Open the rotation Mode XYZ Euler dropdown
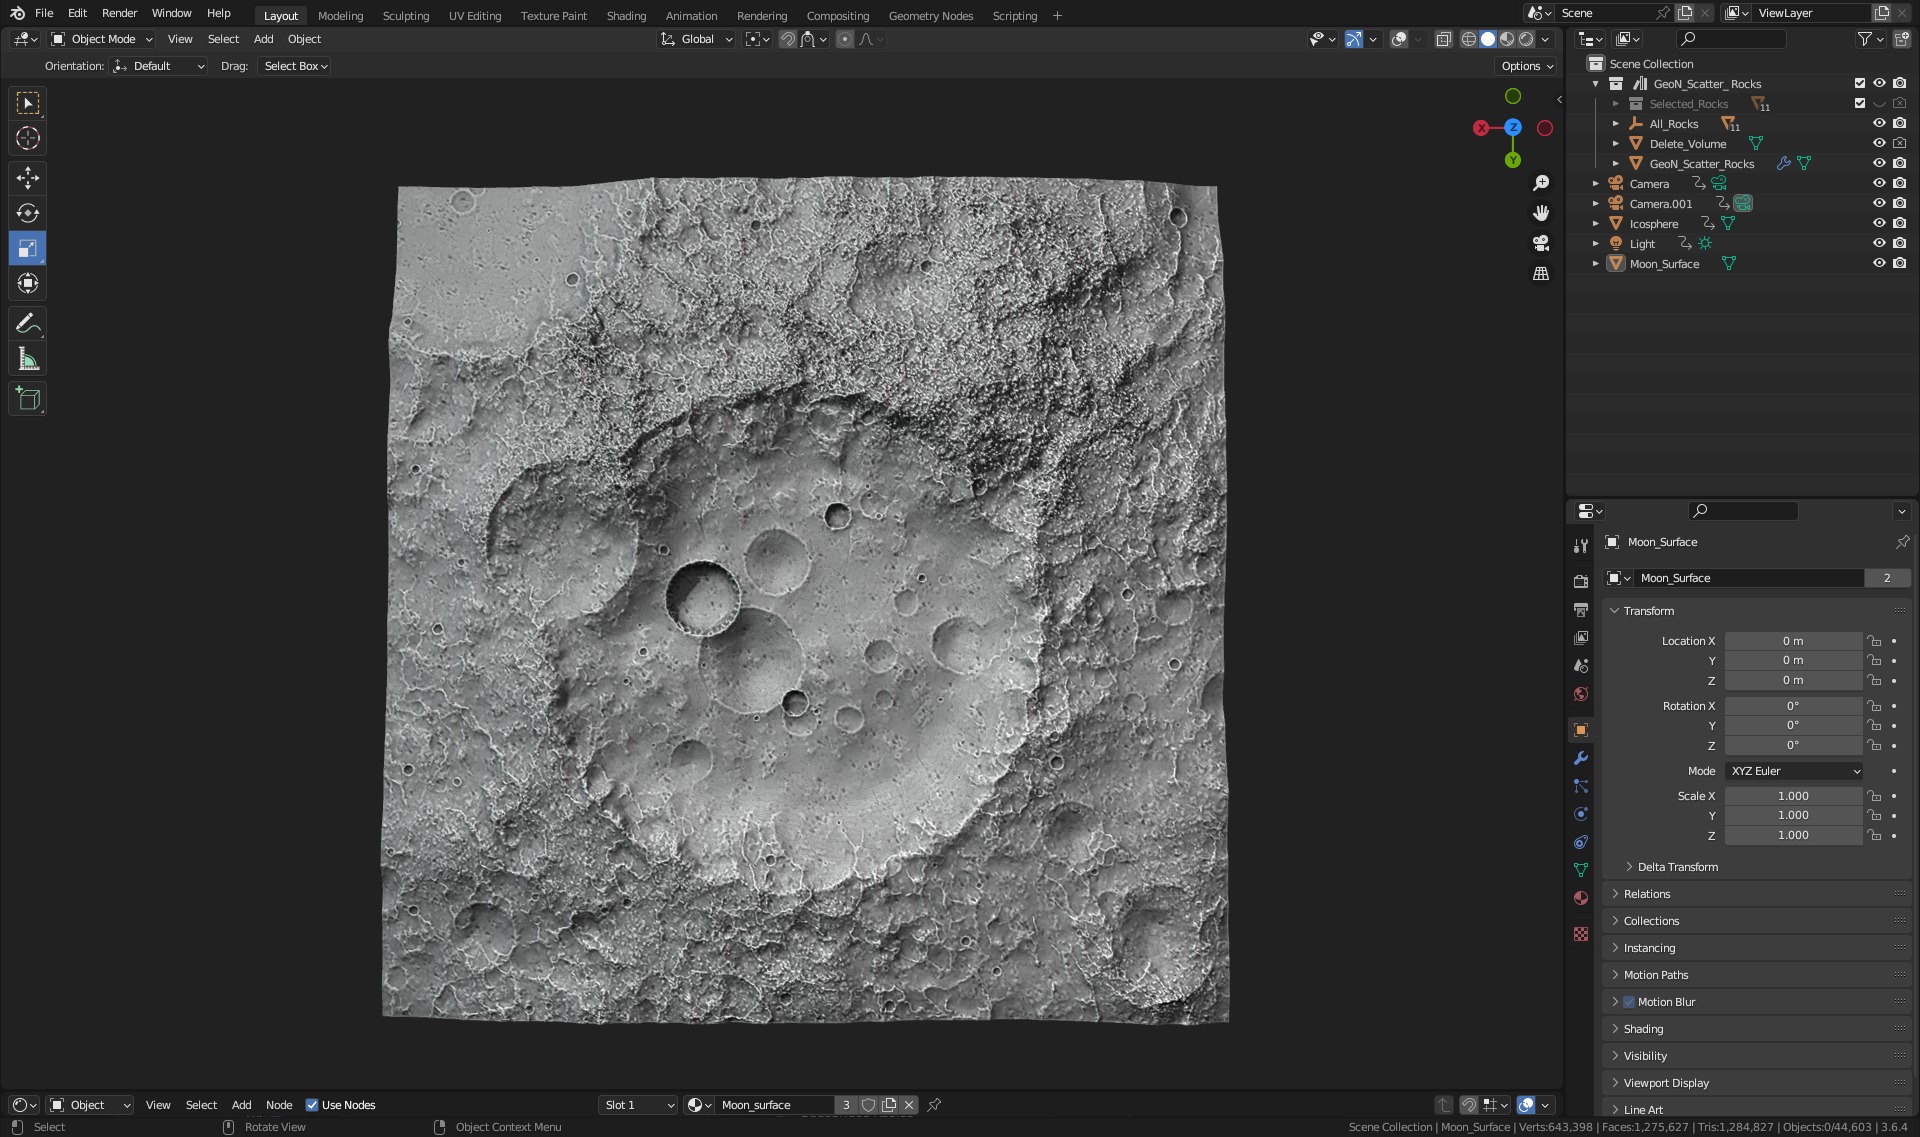 [1794, 771]
